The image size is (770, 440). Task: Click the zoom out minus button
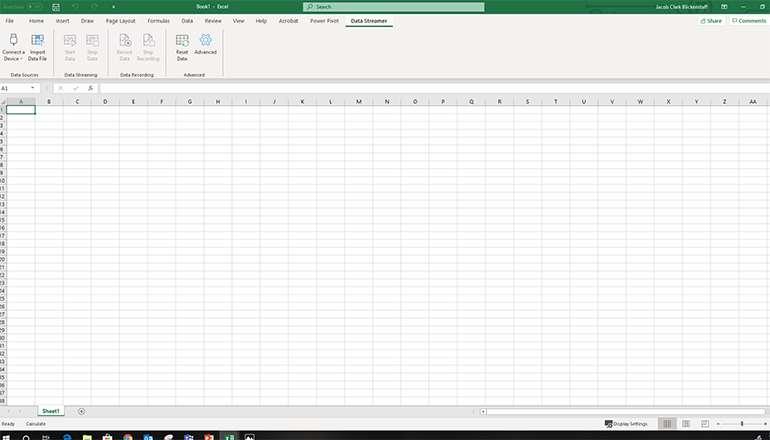718,423
